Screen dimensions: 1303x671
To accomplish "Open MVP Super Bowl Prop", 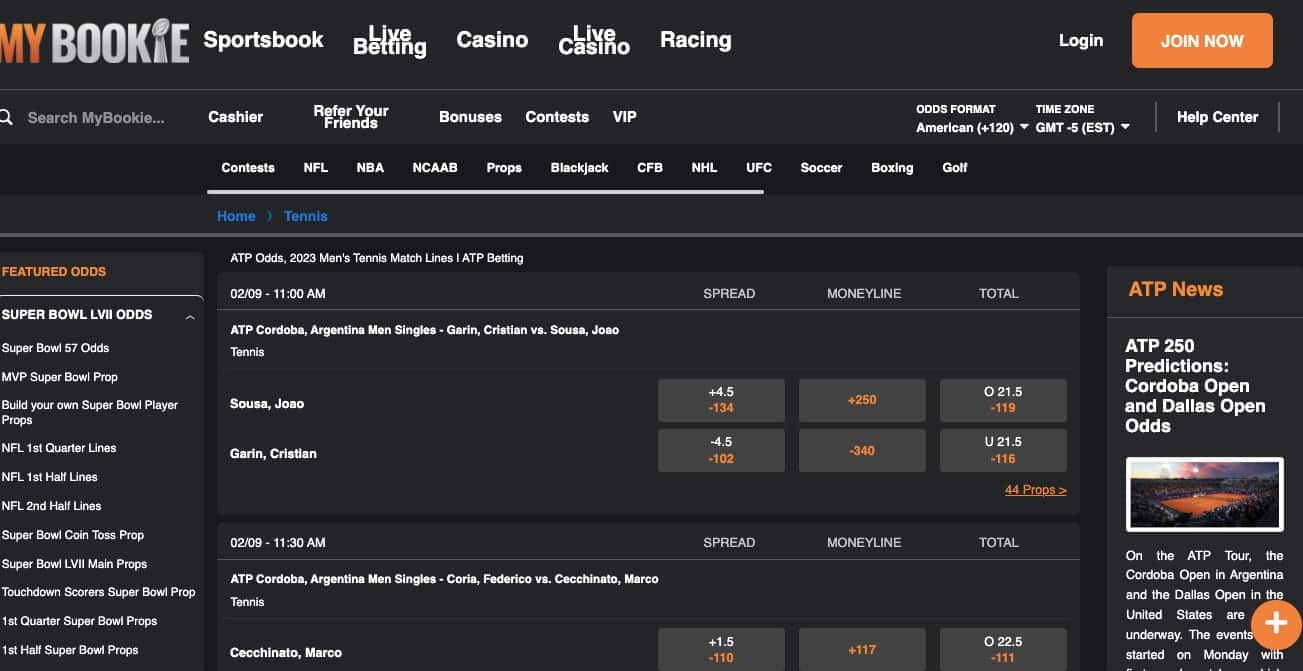I will (60, 377).
